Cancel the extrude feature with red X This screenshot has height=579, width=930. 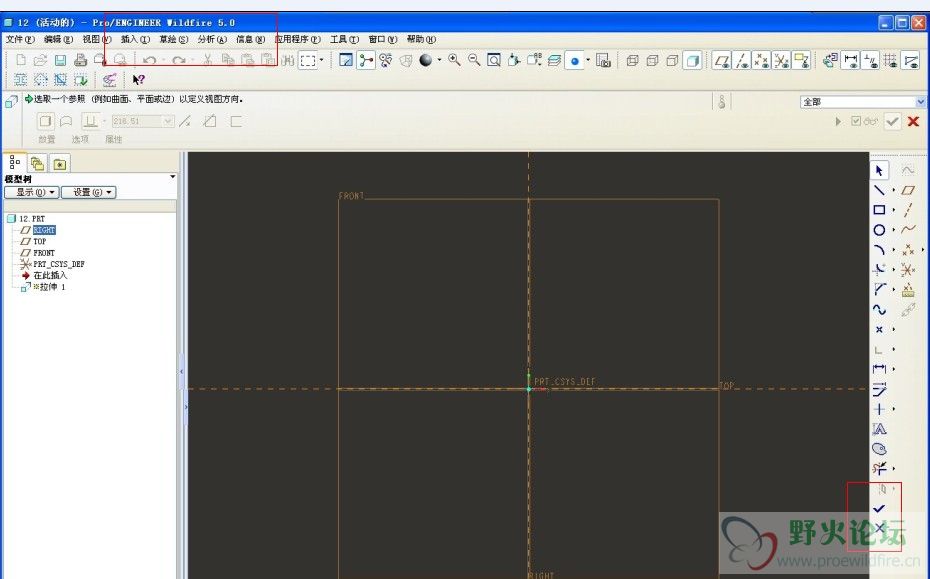[913, 122]
